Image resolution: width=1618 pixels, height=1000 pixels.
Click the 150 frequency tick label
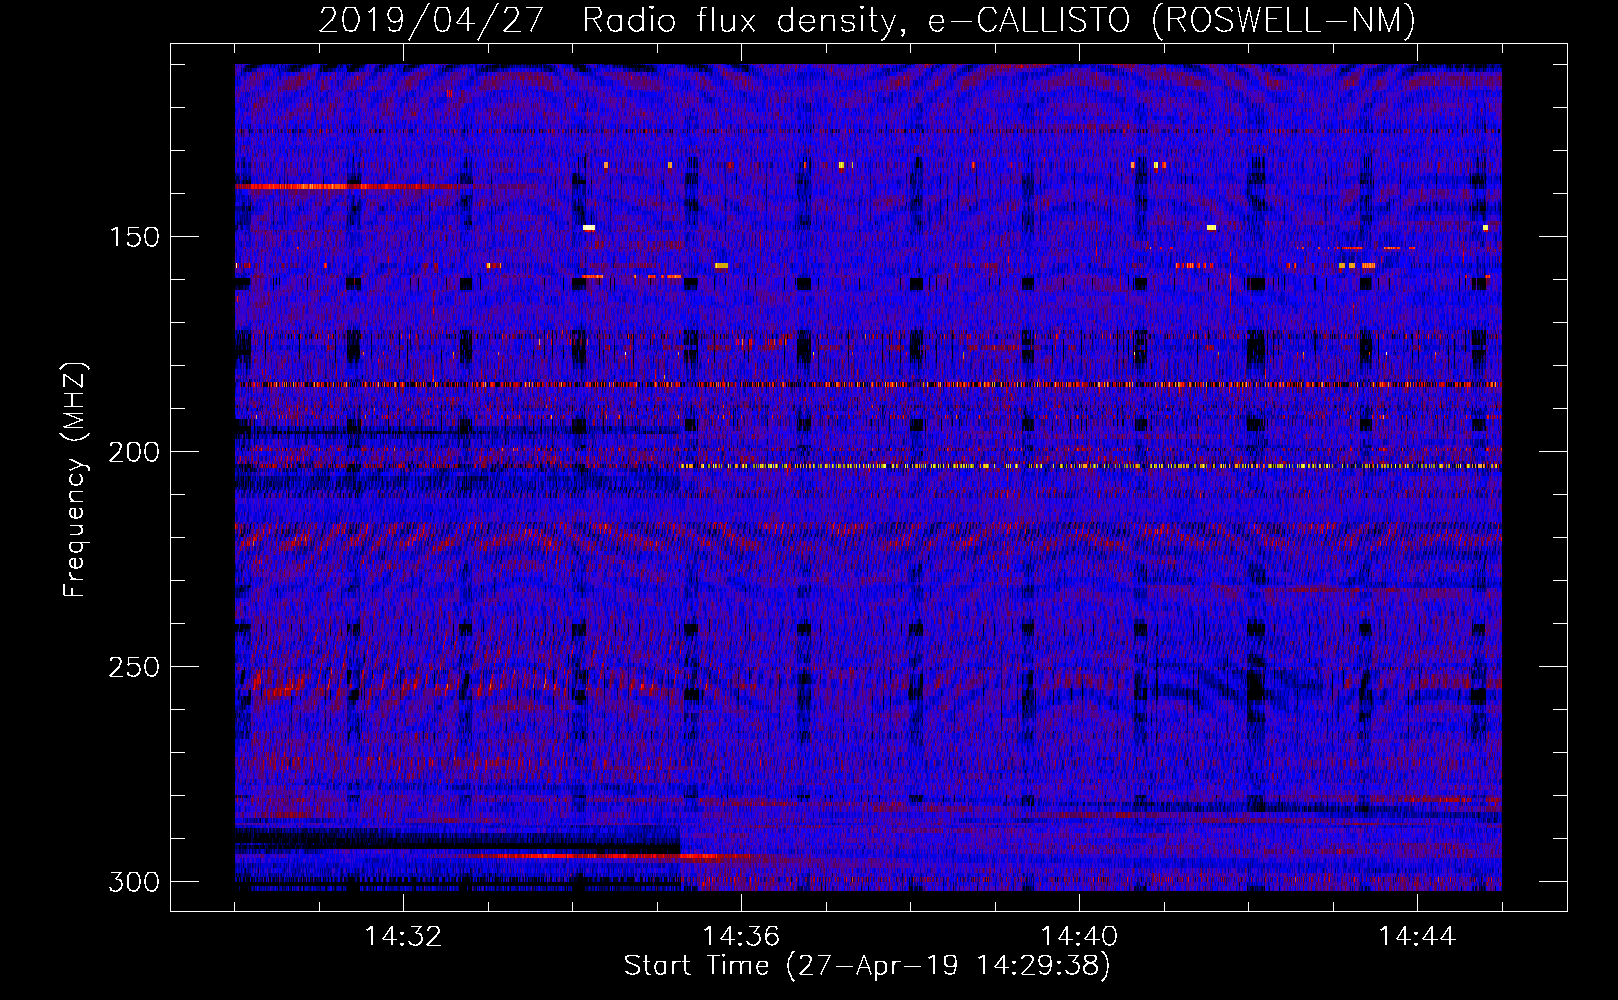(x=134, y=237)
